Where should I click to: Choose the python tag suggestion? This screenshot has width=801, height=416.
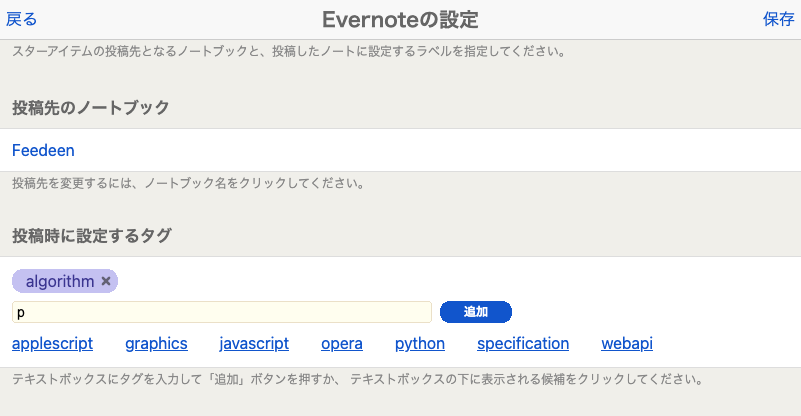[x=420, y=343]
